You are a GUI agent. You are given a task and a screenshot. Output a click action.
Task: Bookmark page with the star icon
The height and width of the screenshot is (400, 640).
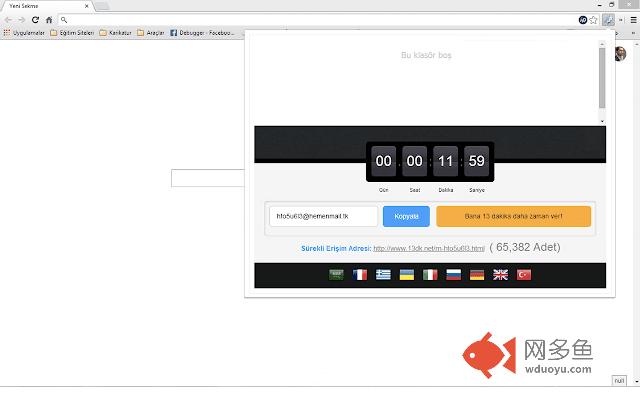[x=594, y=19]
